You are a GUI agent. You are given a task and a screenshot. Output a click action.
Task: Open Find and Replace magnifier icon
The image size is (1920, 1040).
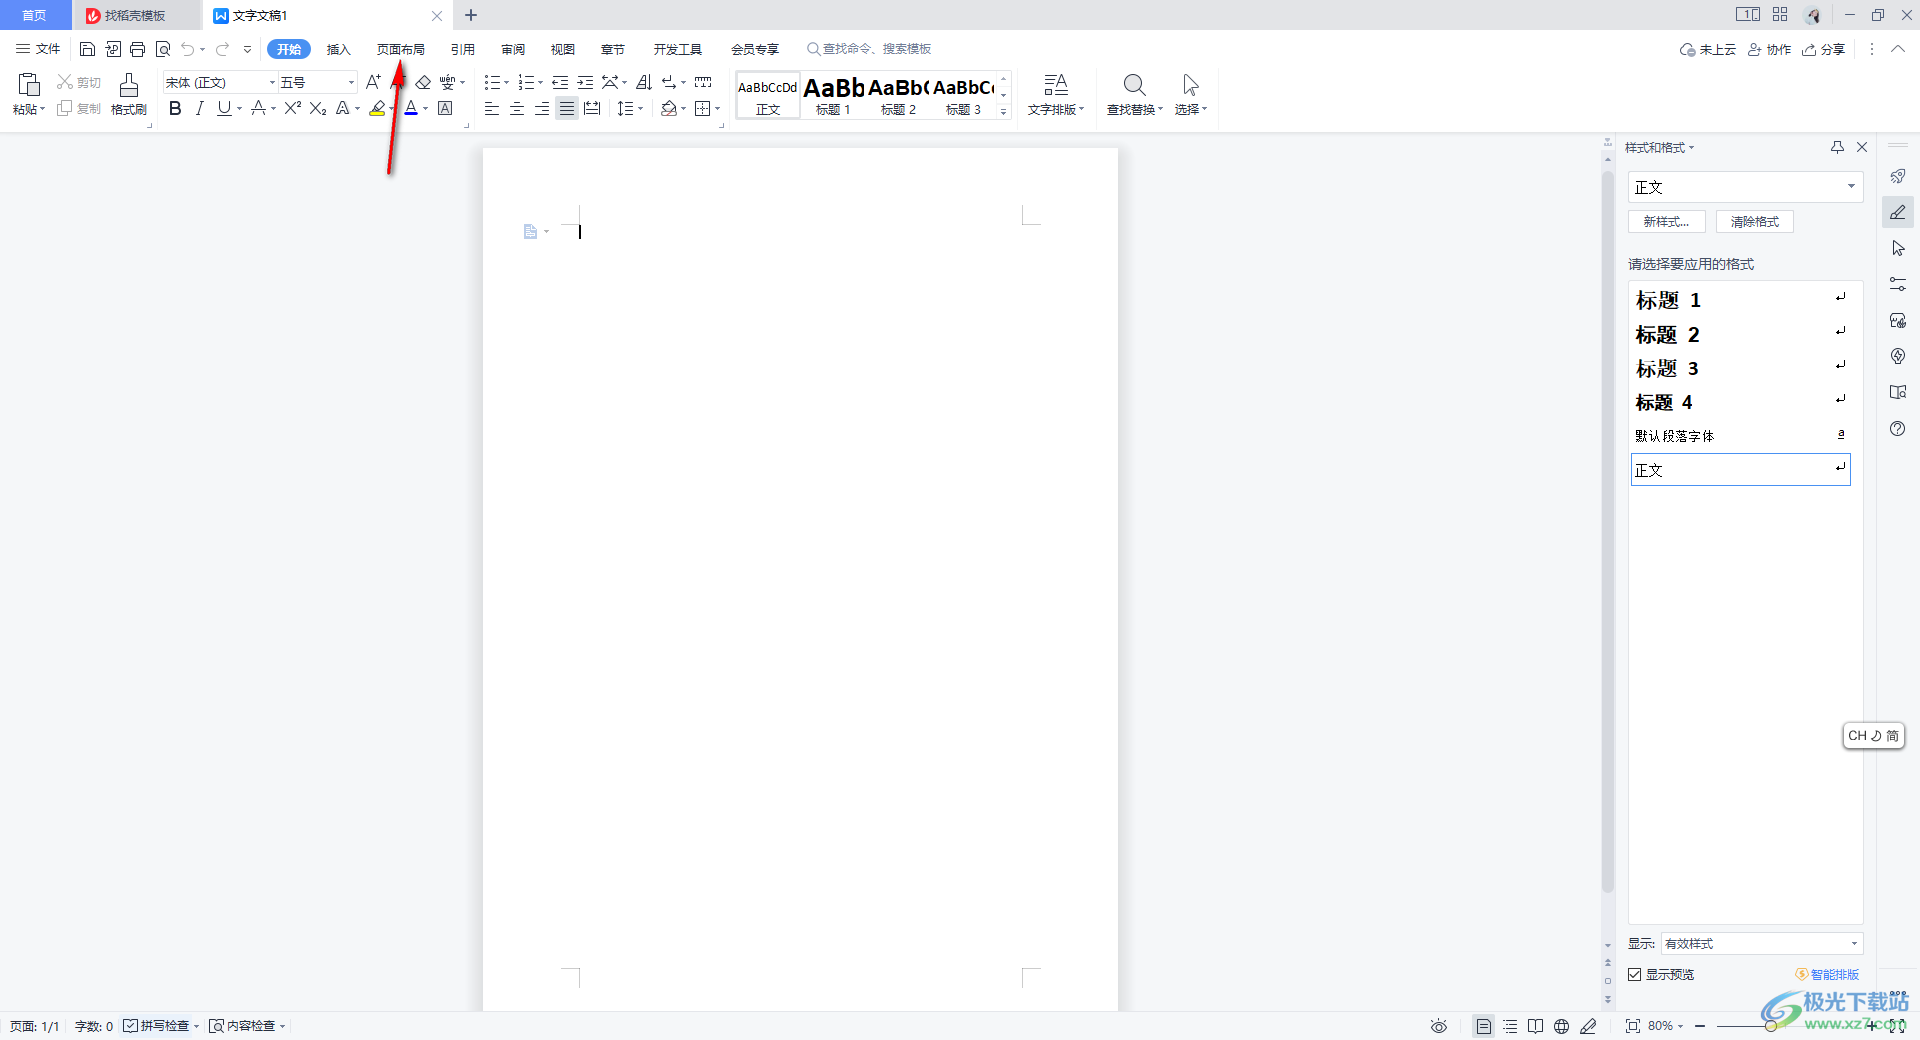coord(1134,84)
